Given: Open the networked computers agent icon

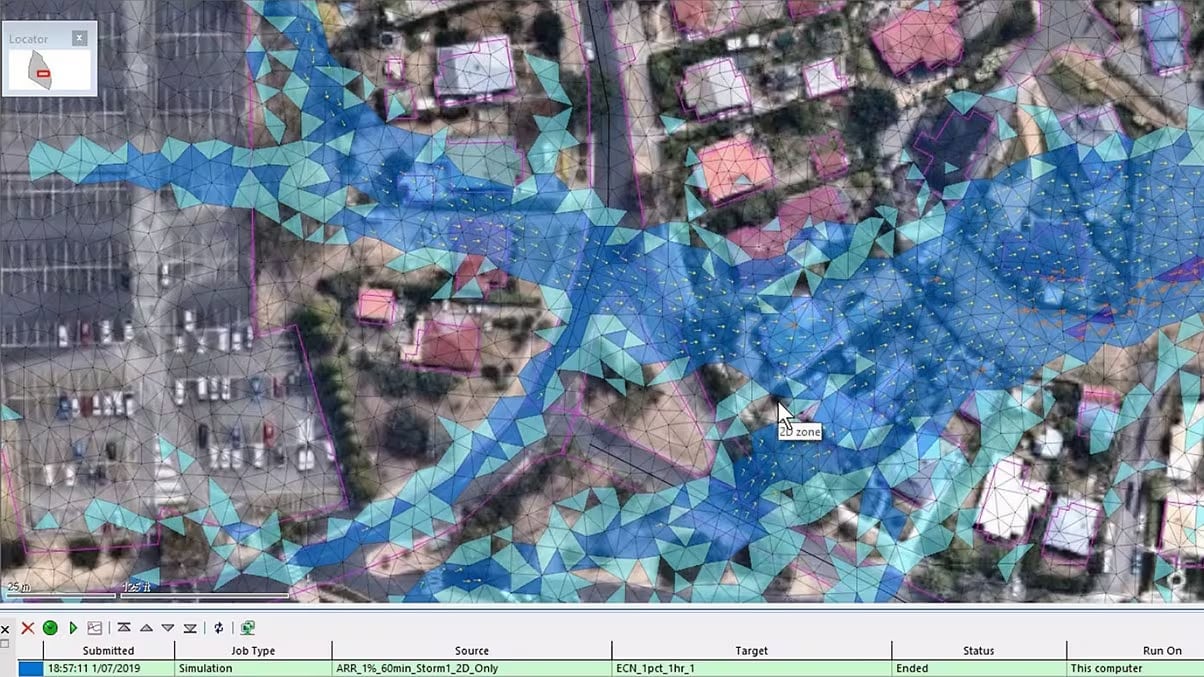Looking at the screenshot, I should (247, 628).
